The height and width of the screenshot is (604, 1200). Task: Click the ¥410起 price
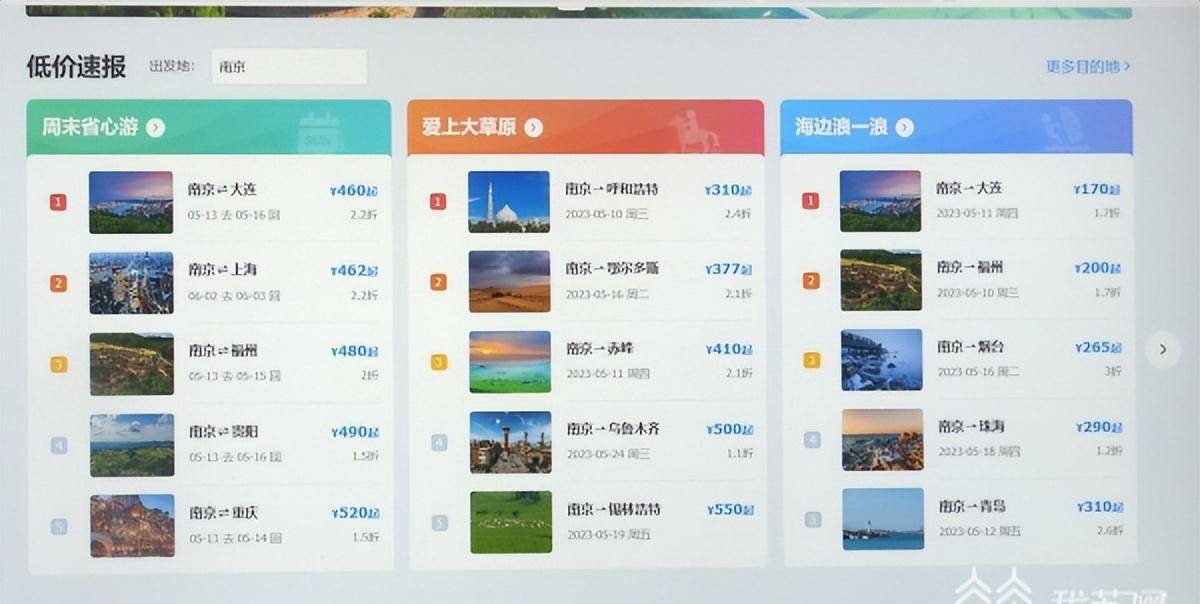pos(730,349)
